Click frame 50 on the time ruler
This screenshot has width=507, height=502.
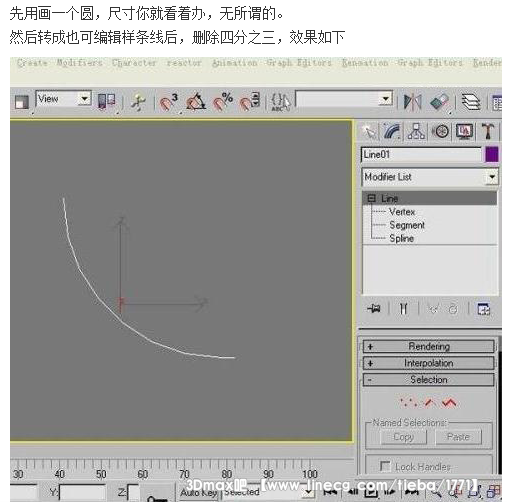101,473
